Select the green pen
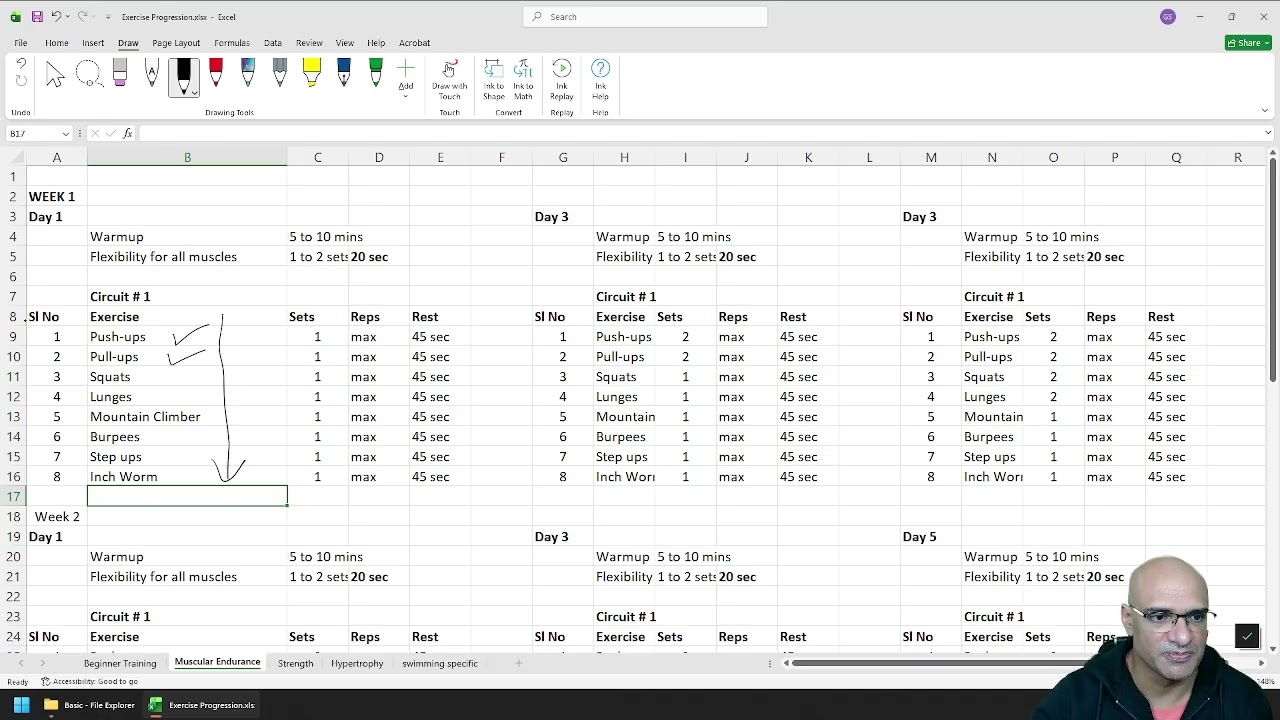Viewport: 1280px width, 720px height. [376, 74]
